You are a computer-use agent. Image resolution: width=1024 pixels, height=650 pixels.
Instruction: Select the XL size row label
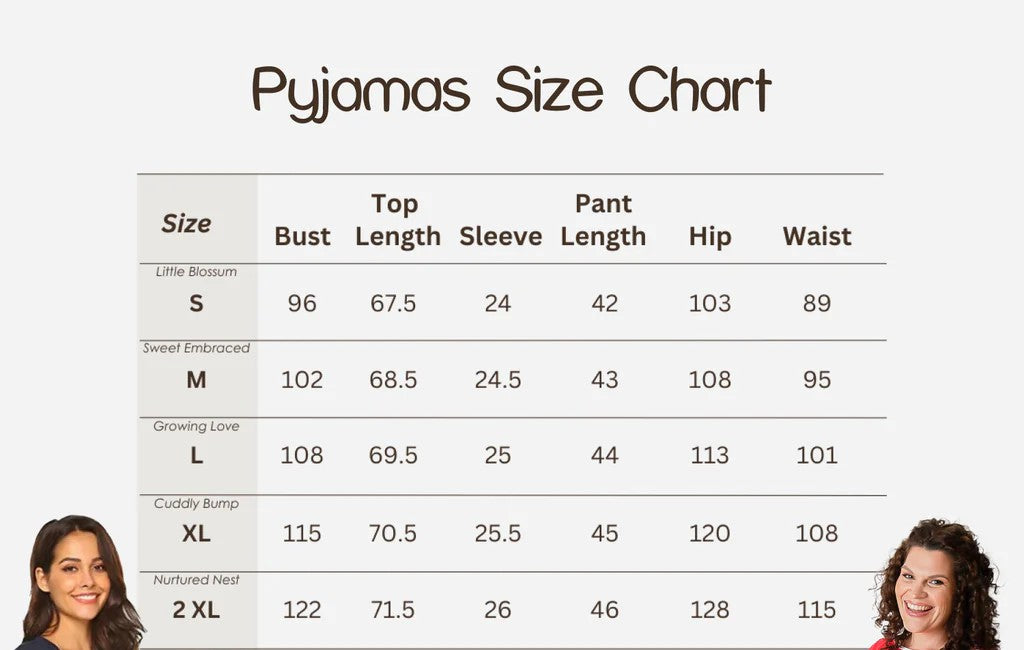tap(196, 534)
